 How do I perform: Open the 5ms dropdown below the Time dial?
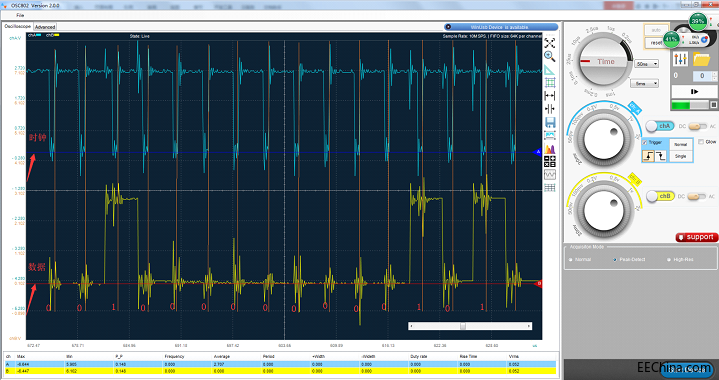(x=644, y=83)
